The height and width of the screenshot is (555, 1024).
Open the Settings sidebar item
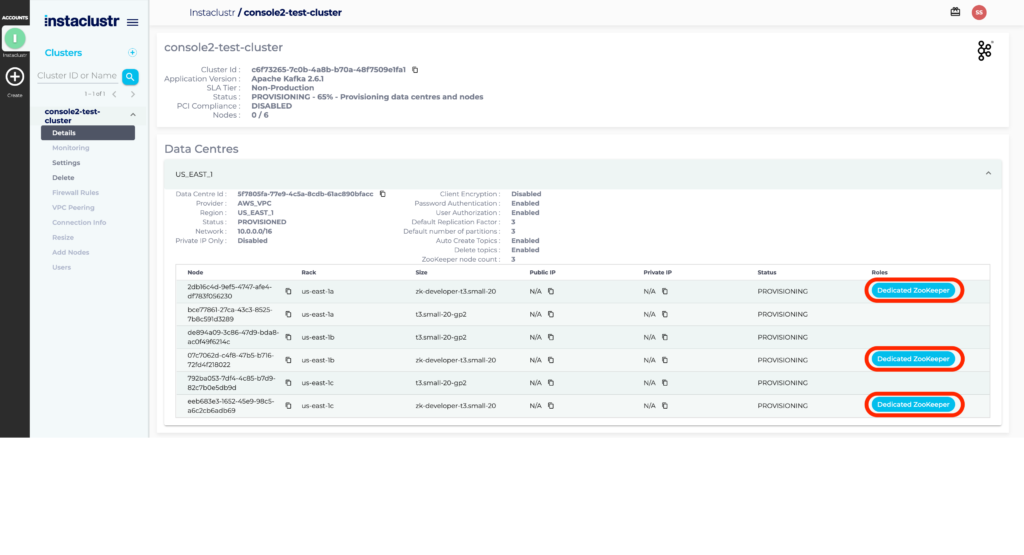click(x=66, y=163)
